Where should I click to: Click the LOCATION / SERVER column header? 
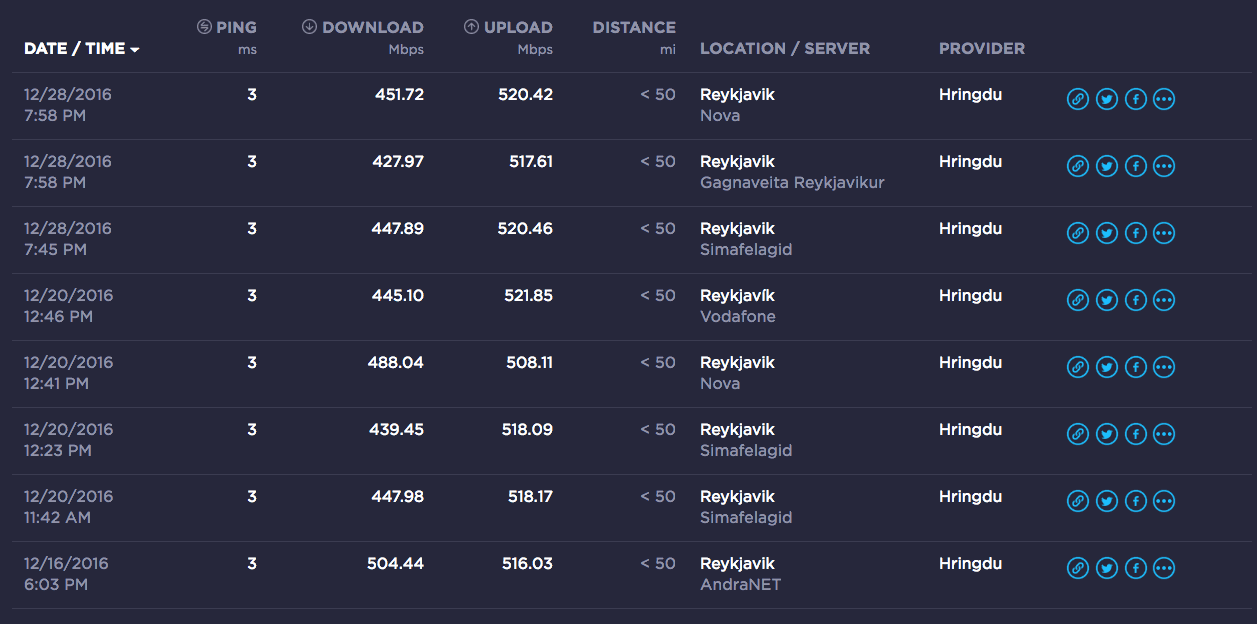[x=784, y=48]
